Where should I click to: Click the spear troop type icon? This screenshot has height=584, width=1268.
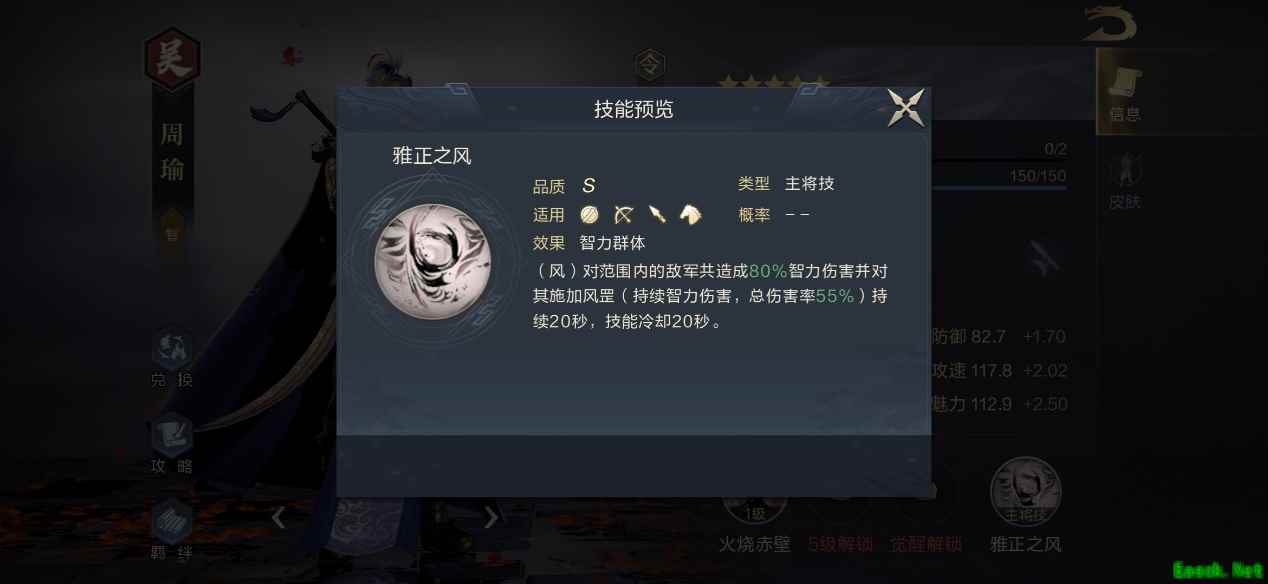point(657,214)
